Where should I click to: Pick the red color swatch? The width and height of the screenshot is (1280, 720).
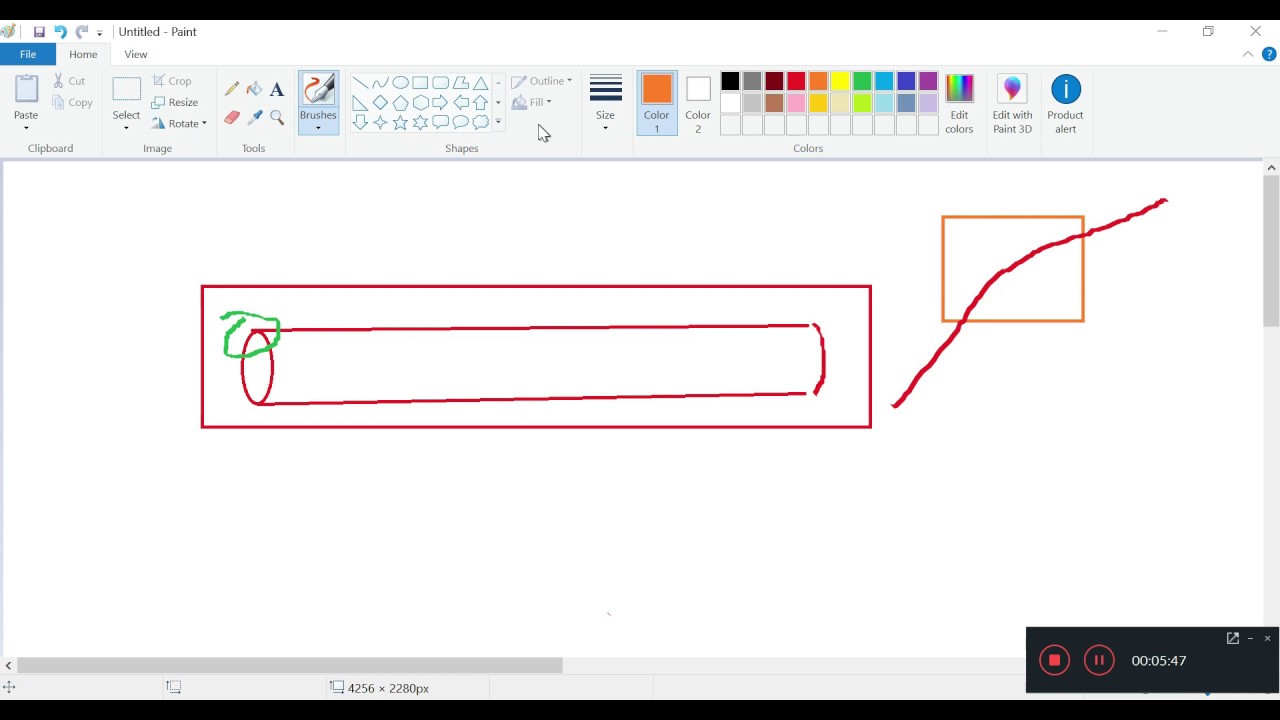[x=796, y=81]
